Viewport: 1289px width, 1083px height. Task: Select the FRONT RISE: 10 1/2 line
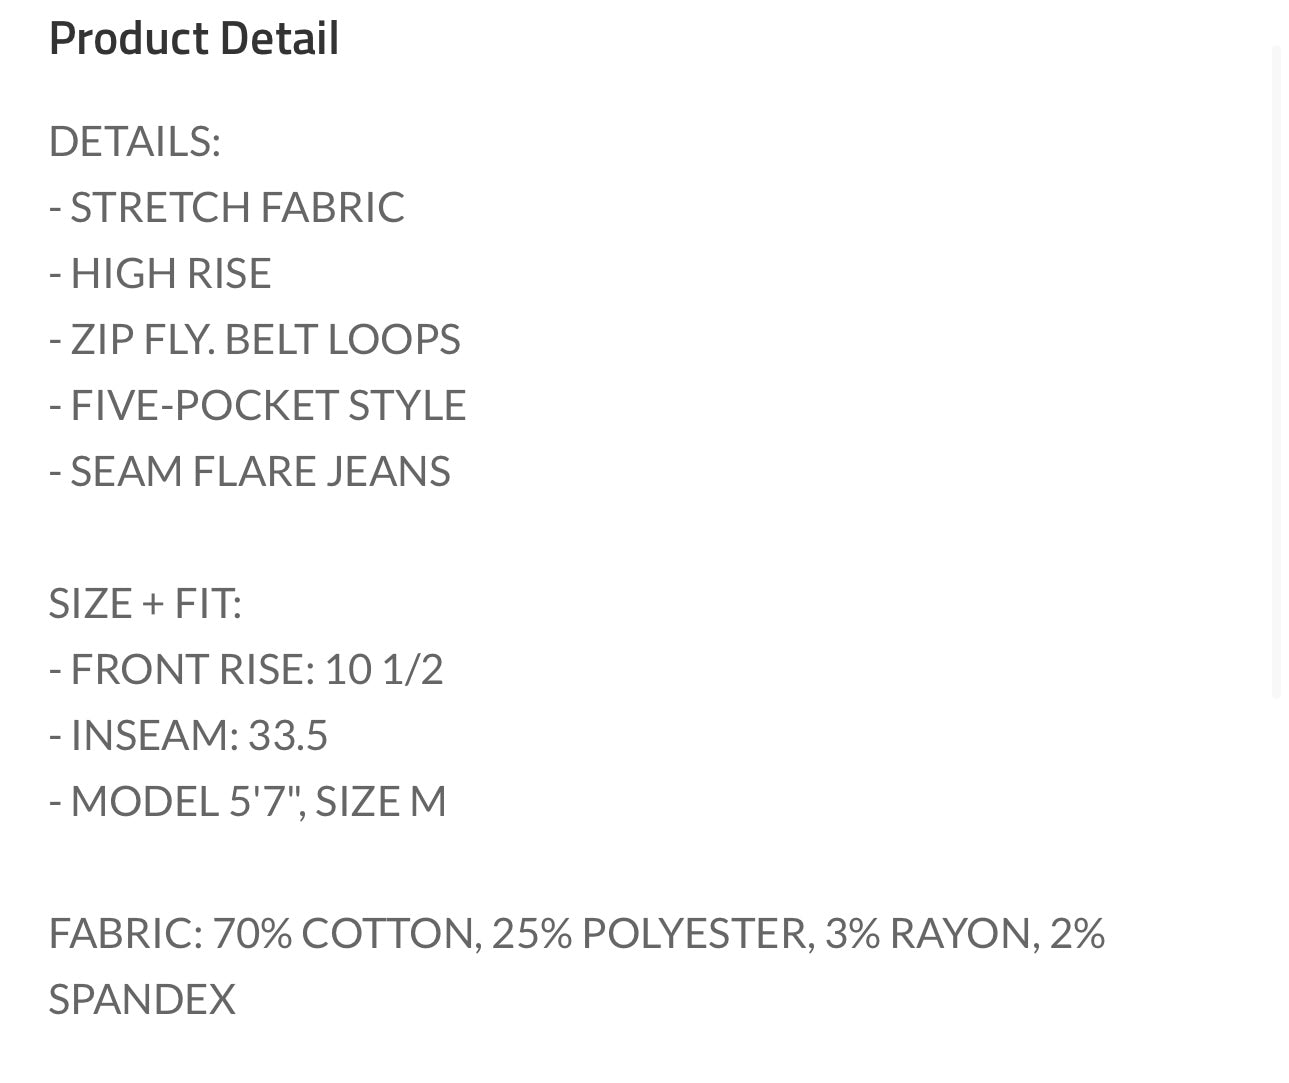[246, 669]
